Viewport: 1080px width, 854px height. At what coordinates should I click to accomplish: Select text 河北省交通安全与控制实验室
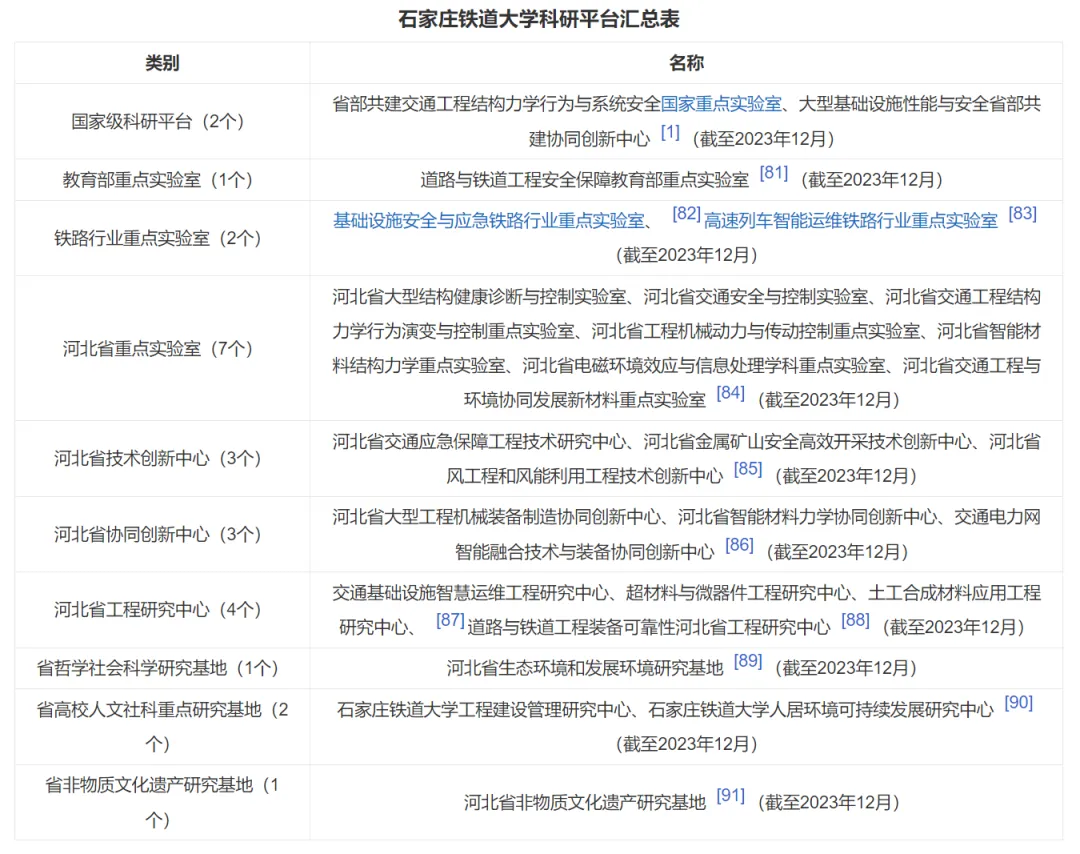click(x=756, y=297)
